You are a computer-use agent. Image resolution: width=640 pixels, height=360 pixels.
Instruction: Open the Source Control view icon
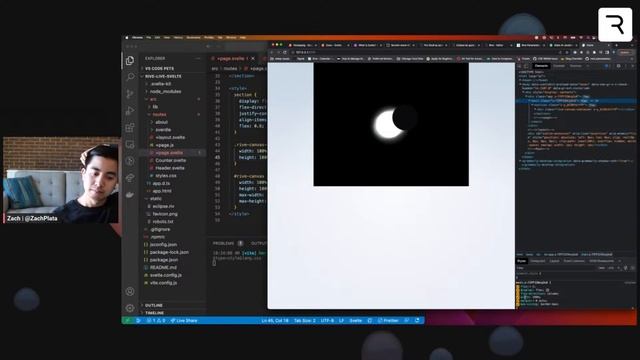tap(130, 94)
